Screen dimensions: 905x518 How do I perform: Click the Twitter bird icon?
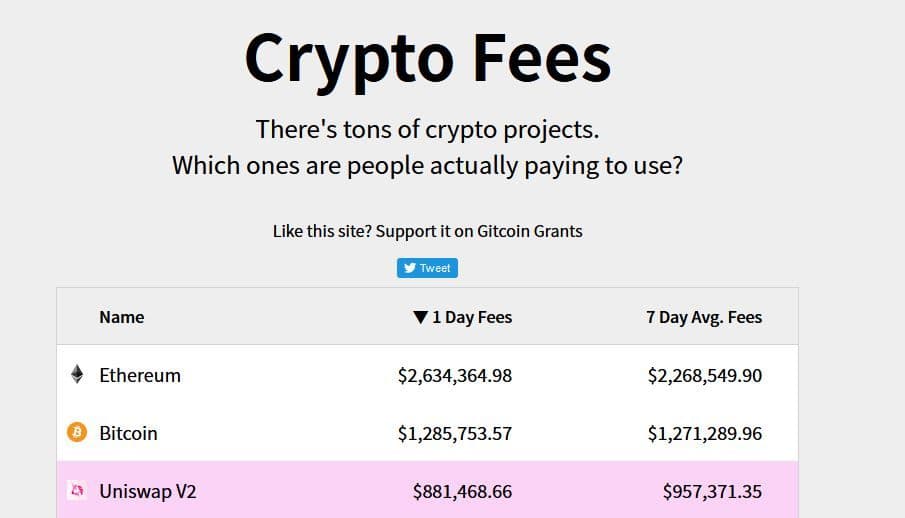pos(410,268)
